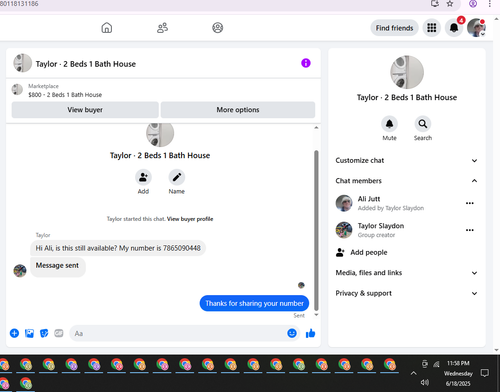This screenshot has width=500, height=392.
Task: Open the volume speaker tray icon
Action: 425,382
